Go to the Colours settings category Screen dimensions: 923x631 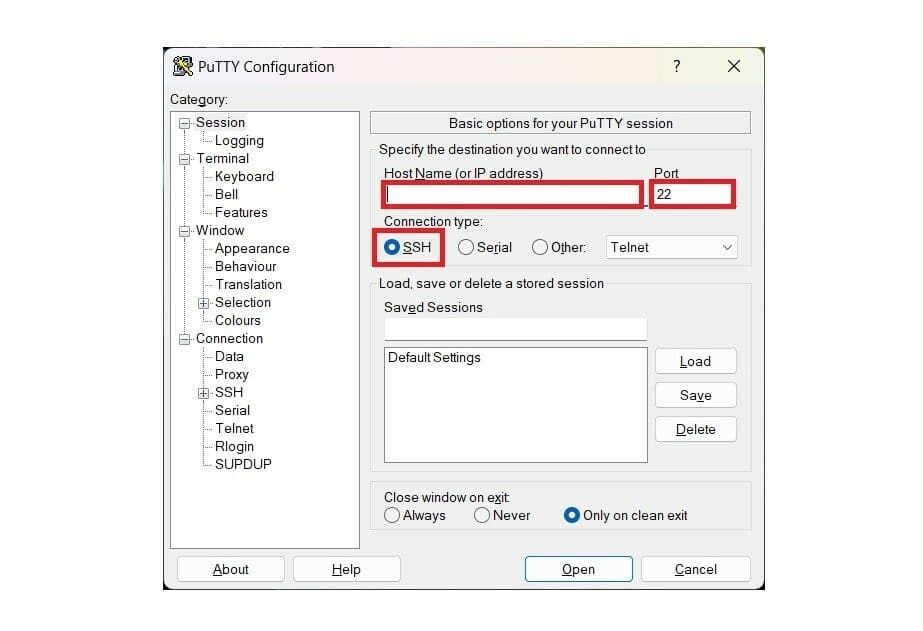237,320
